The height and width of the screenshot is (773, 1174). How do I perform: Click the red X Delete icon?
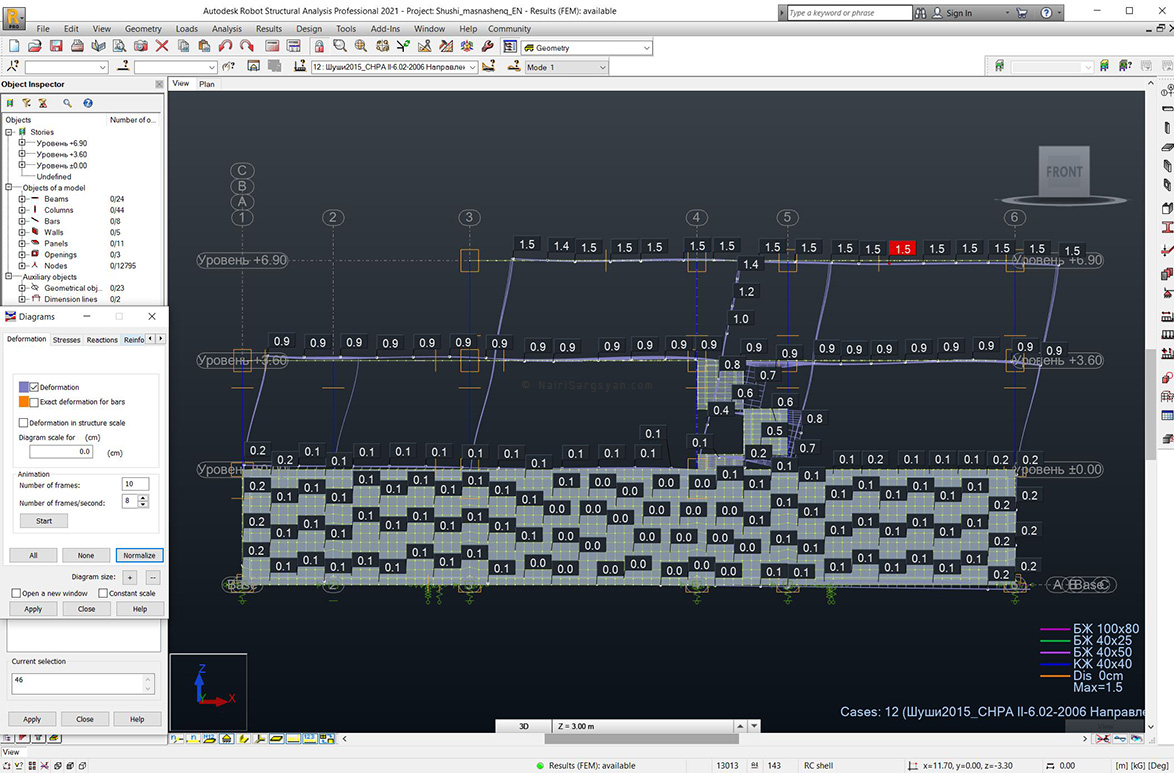coord(162,46)
